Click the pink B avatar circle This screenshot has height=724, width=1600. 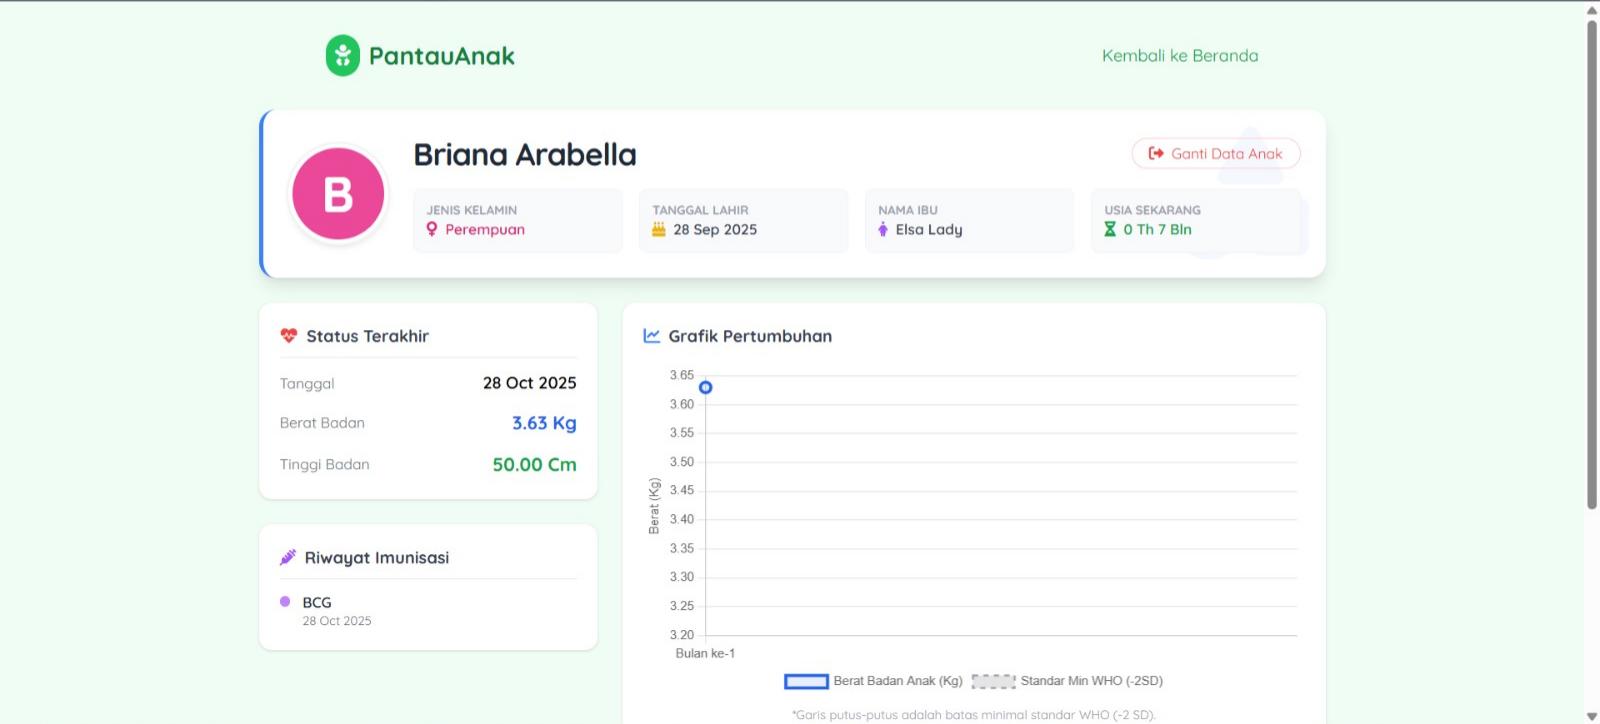tap(338, 194)
